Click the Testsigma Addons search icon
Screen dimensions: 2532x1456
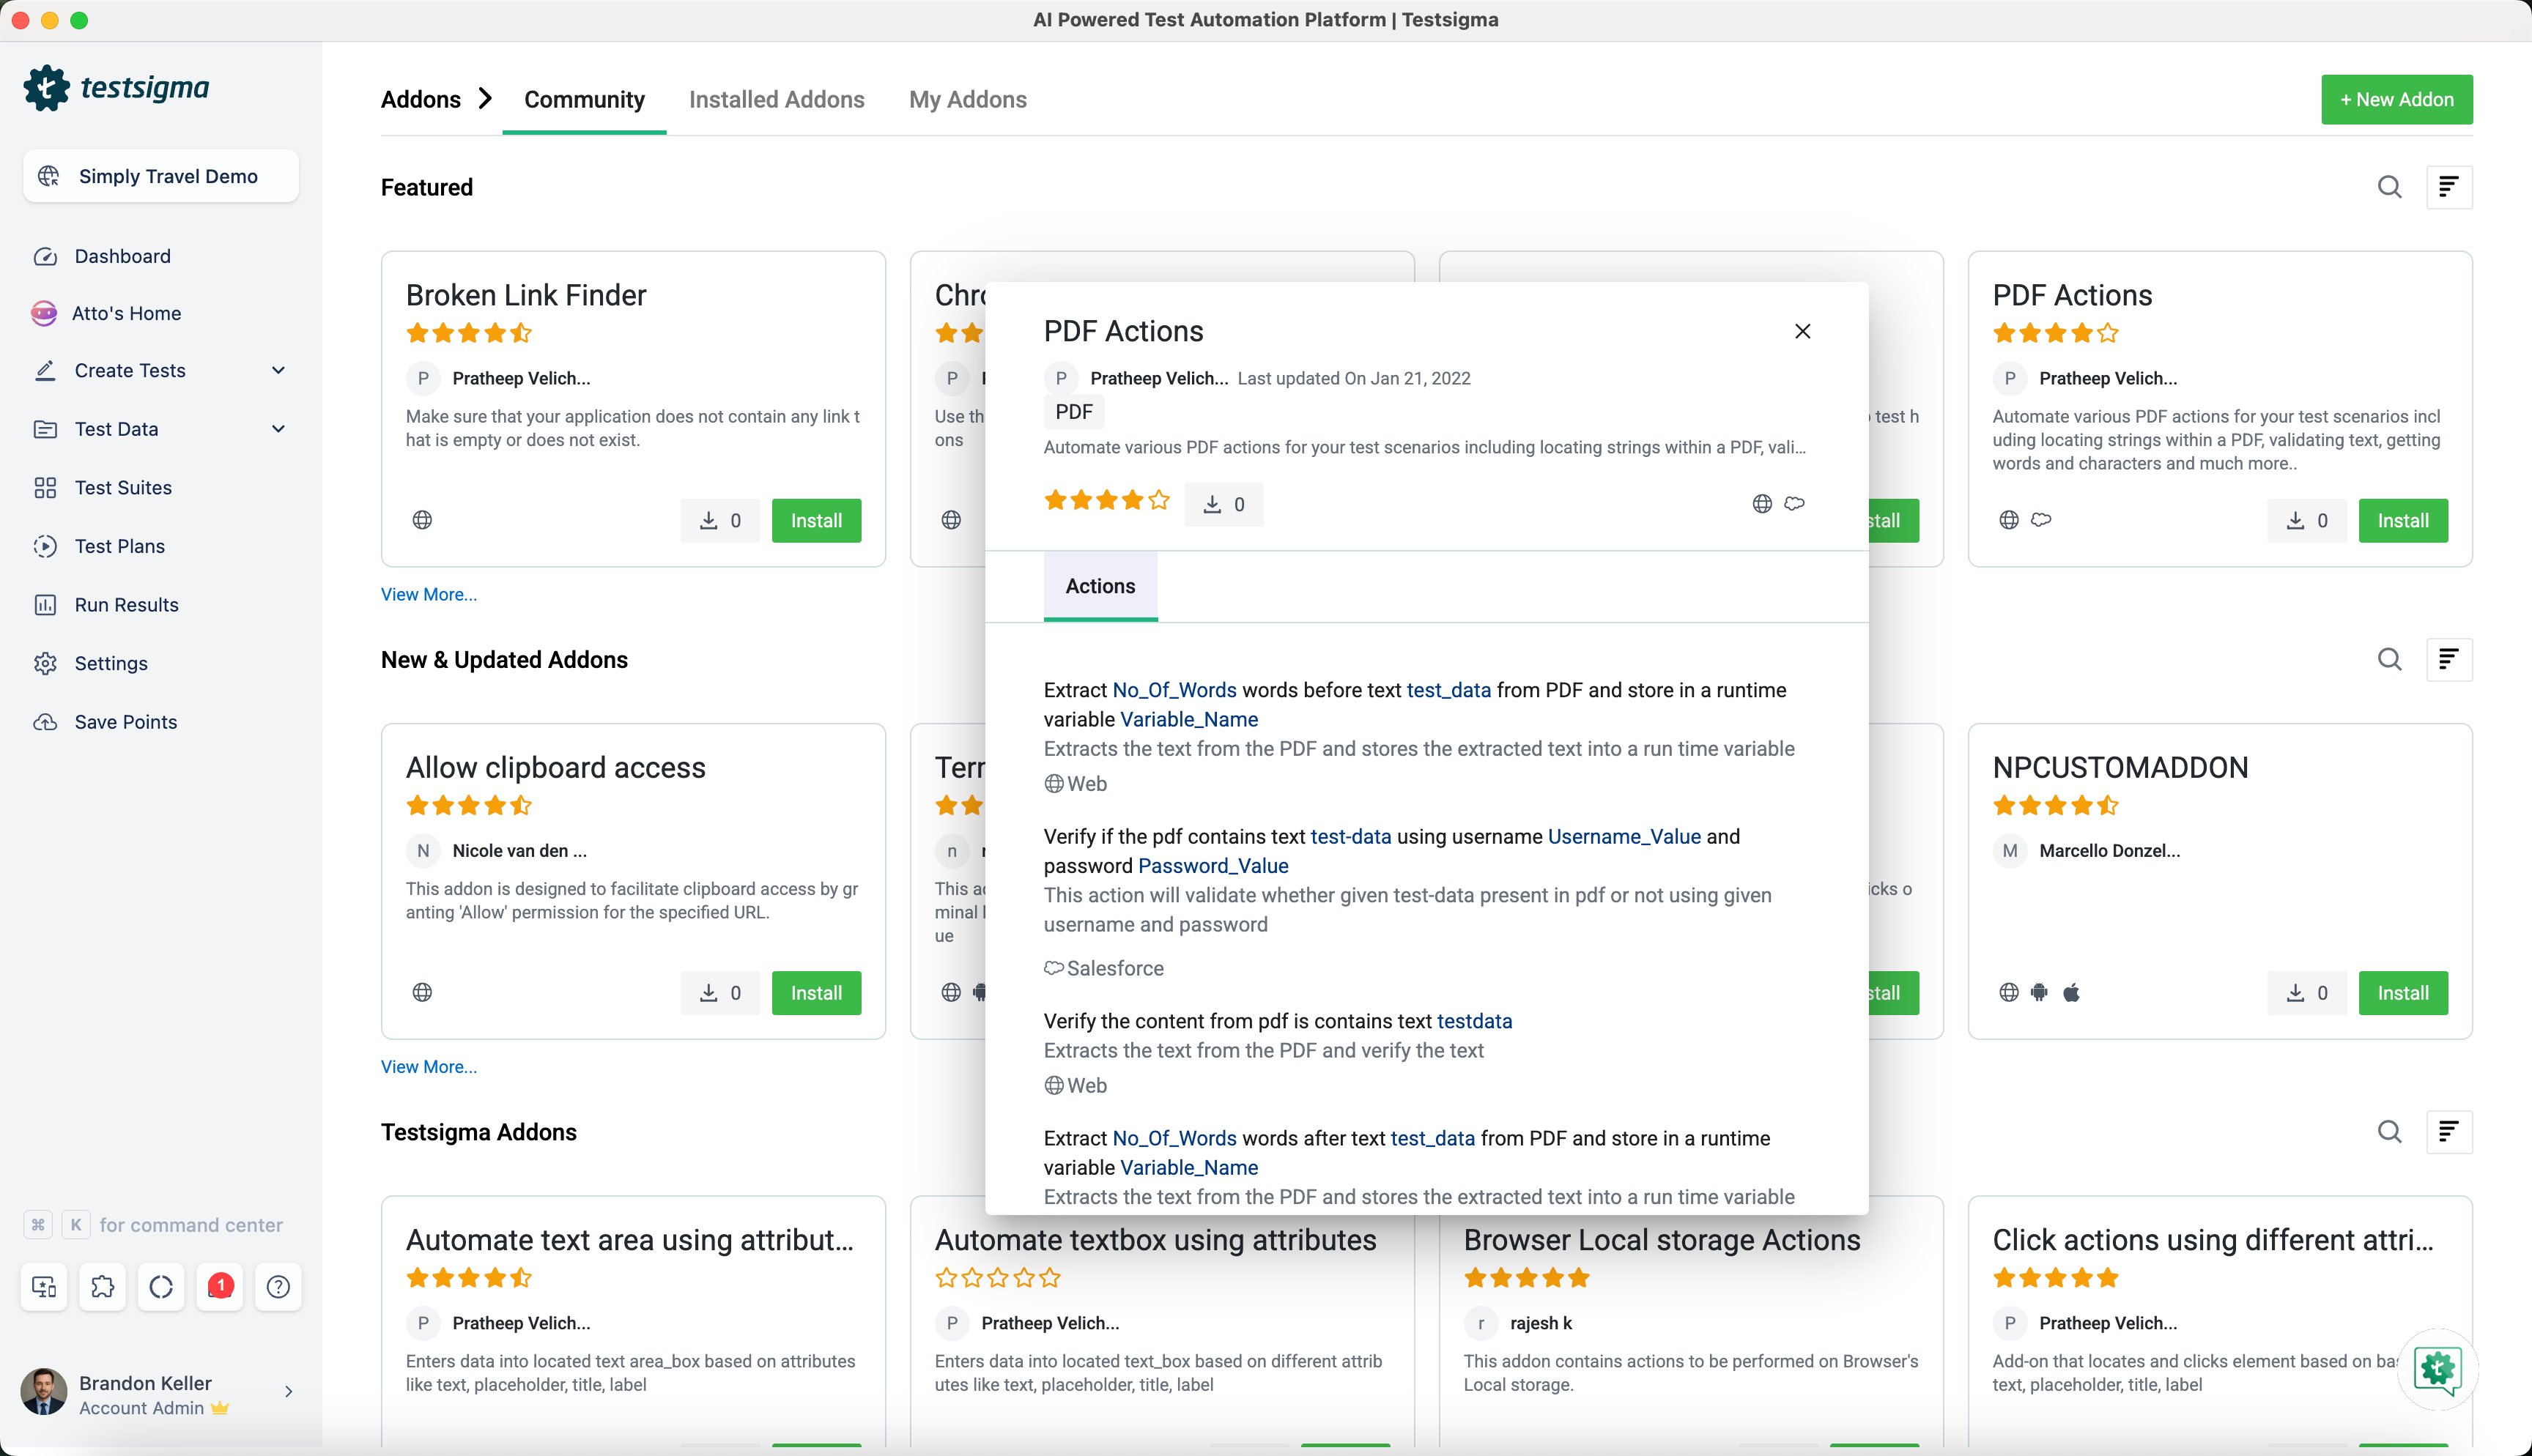click(2389, 1131)
